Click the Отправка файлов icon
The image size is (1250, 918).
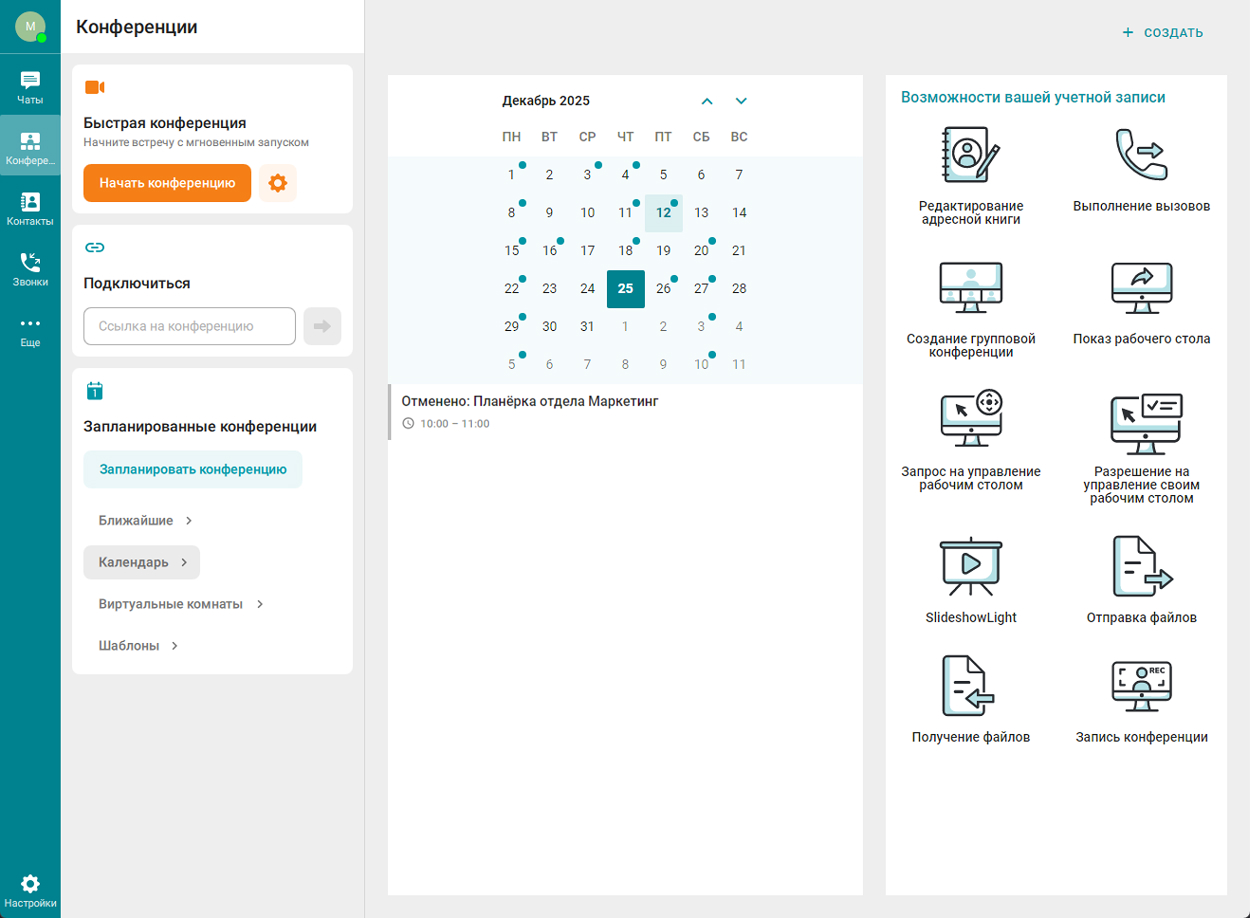click(1141, 567)
